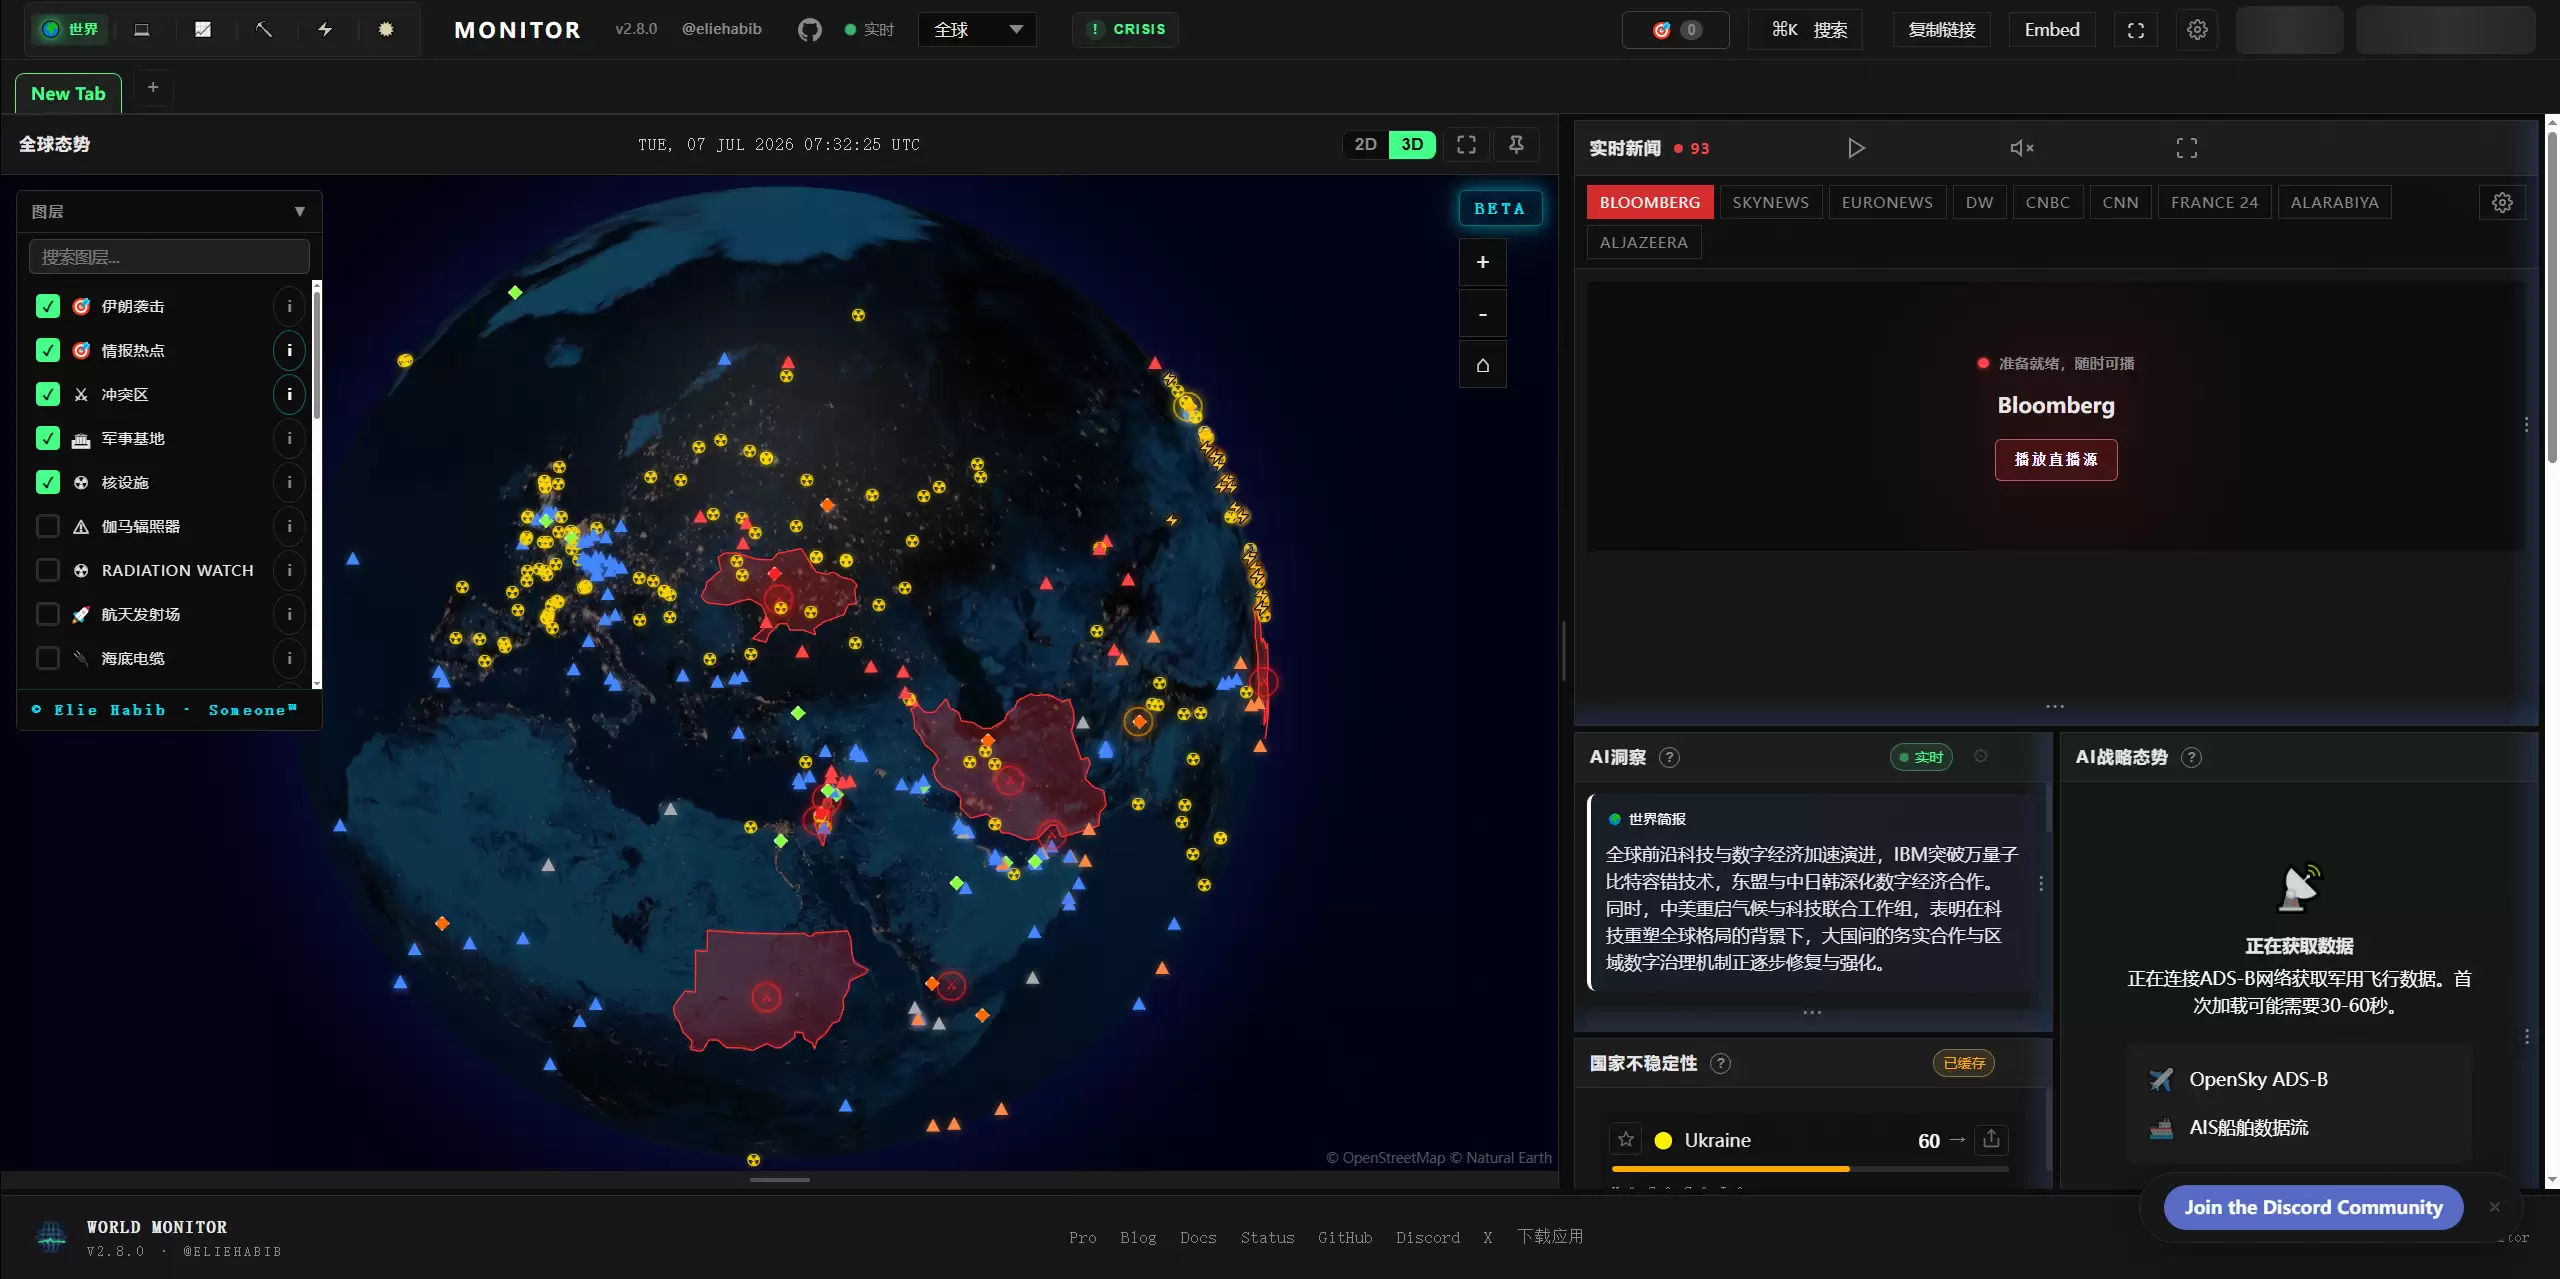The image size is (2560, 1279).
Task: Dismiss the Discord community banner
Action: point(2494,1208)
